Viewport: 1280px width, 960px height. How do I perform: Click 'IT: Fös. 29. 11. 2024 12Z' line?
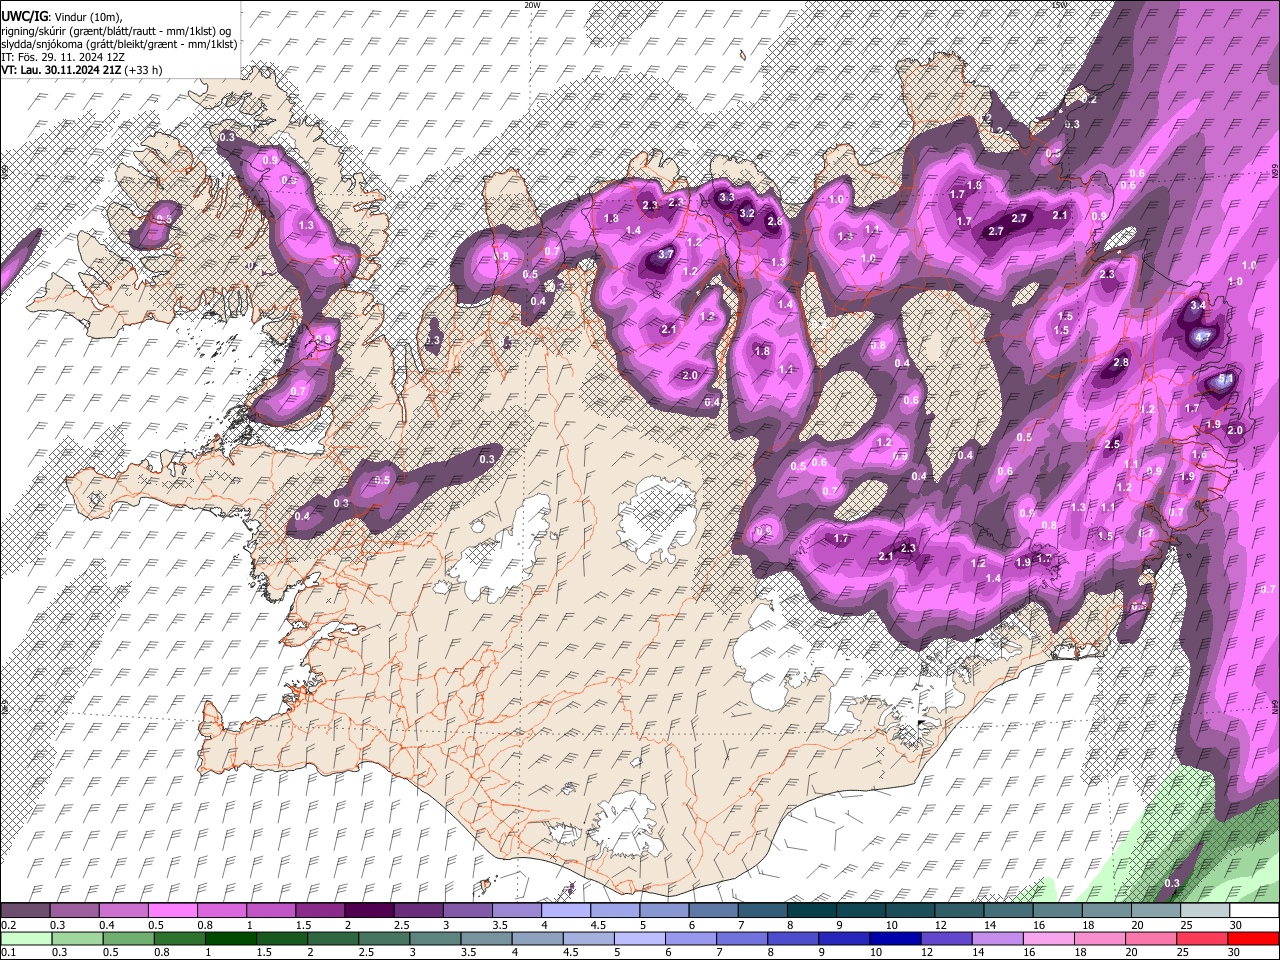tap(63, 57)
